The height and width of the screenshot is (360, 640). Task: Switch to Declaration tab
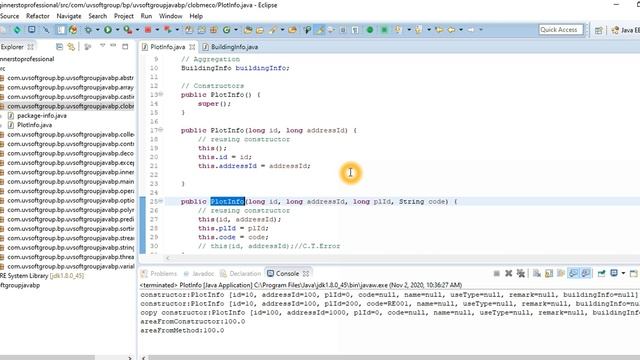(240, 273)
